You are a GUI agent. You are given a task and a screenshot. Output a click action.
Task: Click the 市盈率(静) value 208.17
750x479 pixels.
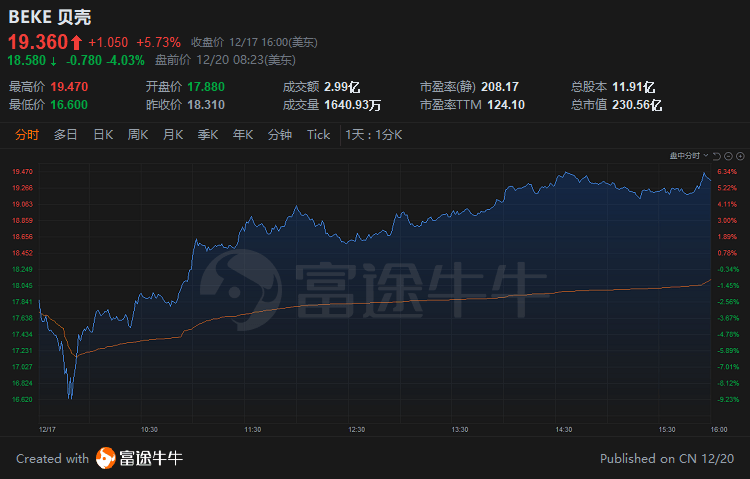[500, 87]
